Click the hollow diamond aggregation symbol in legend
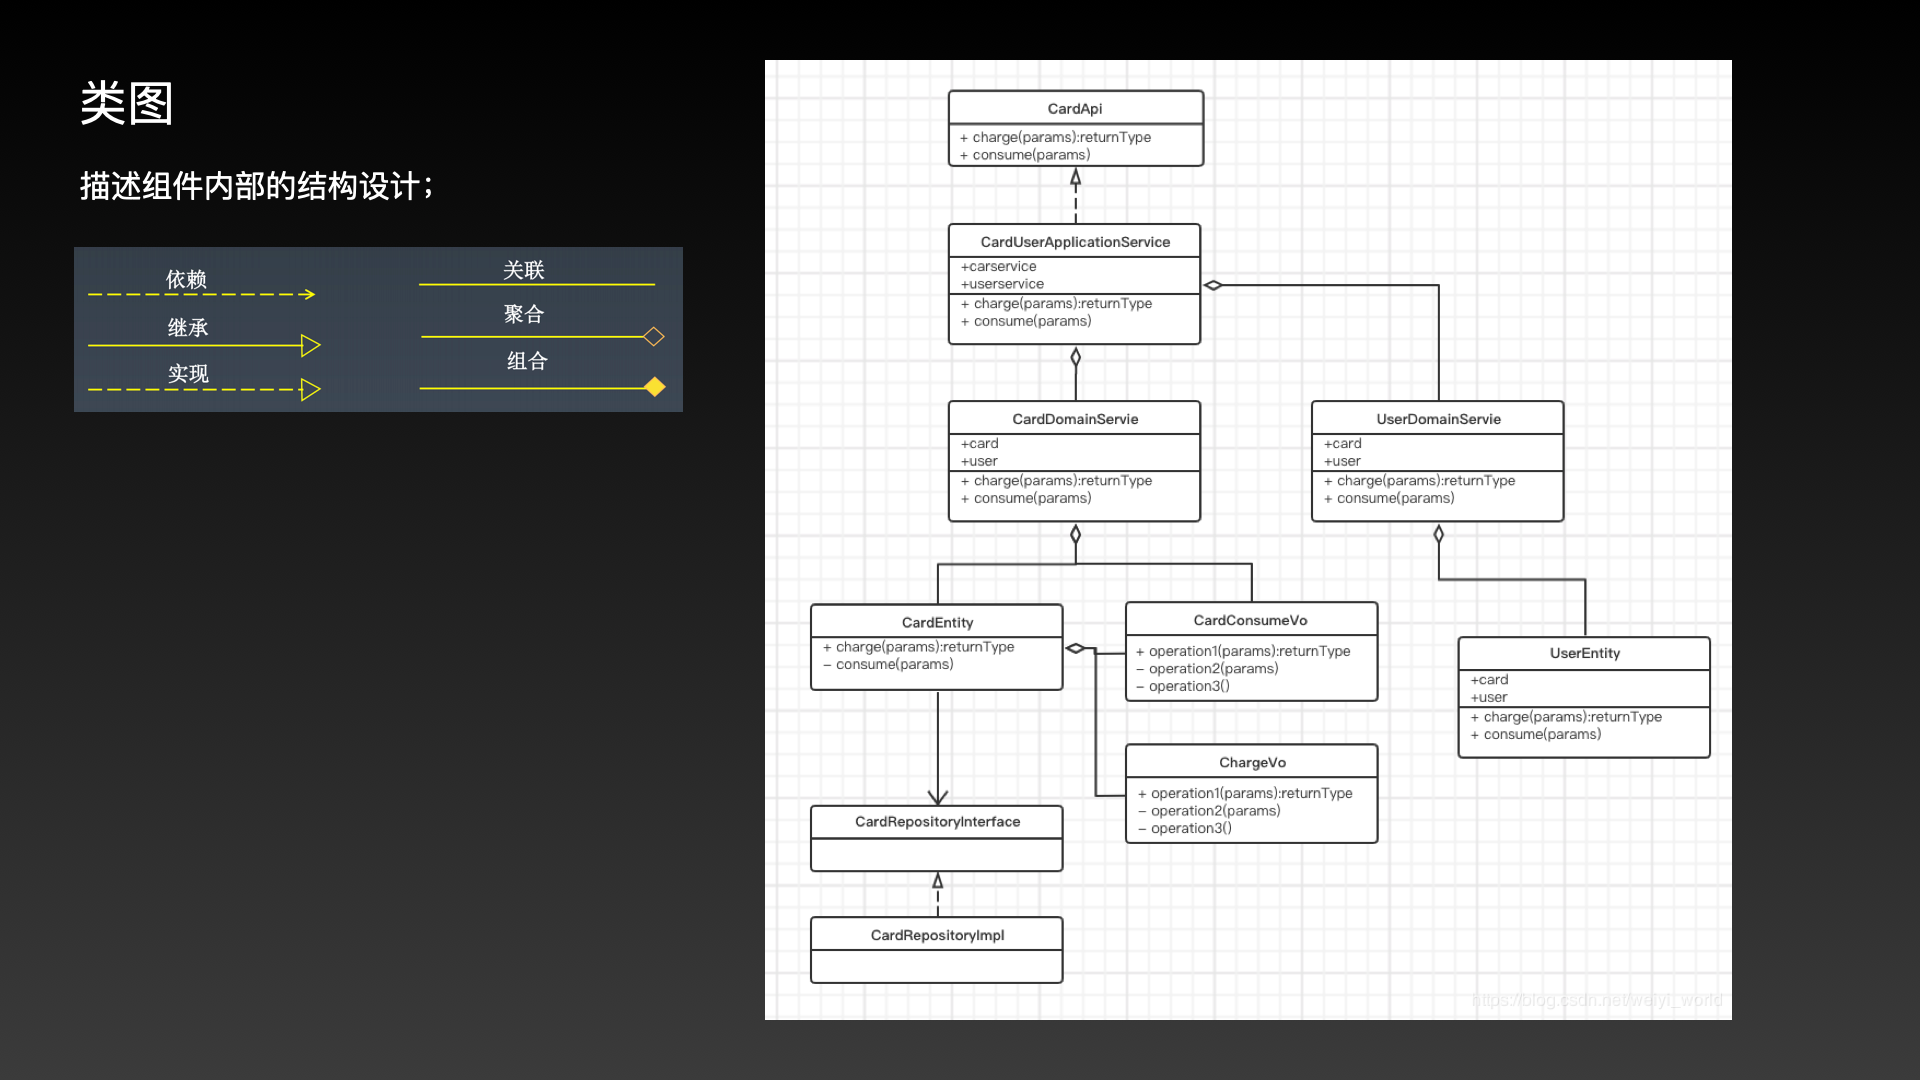 [x=654, y=336]
